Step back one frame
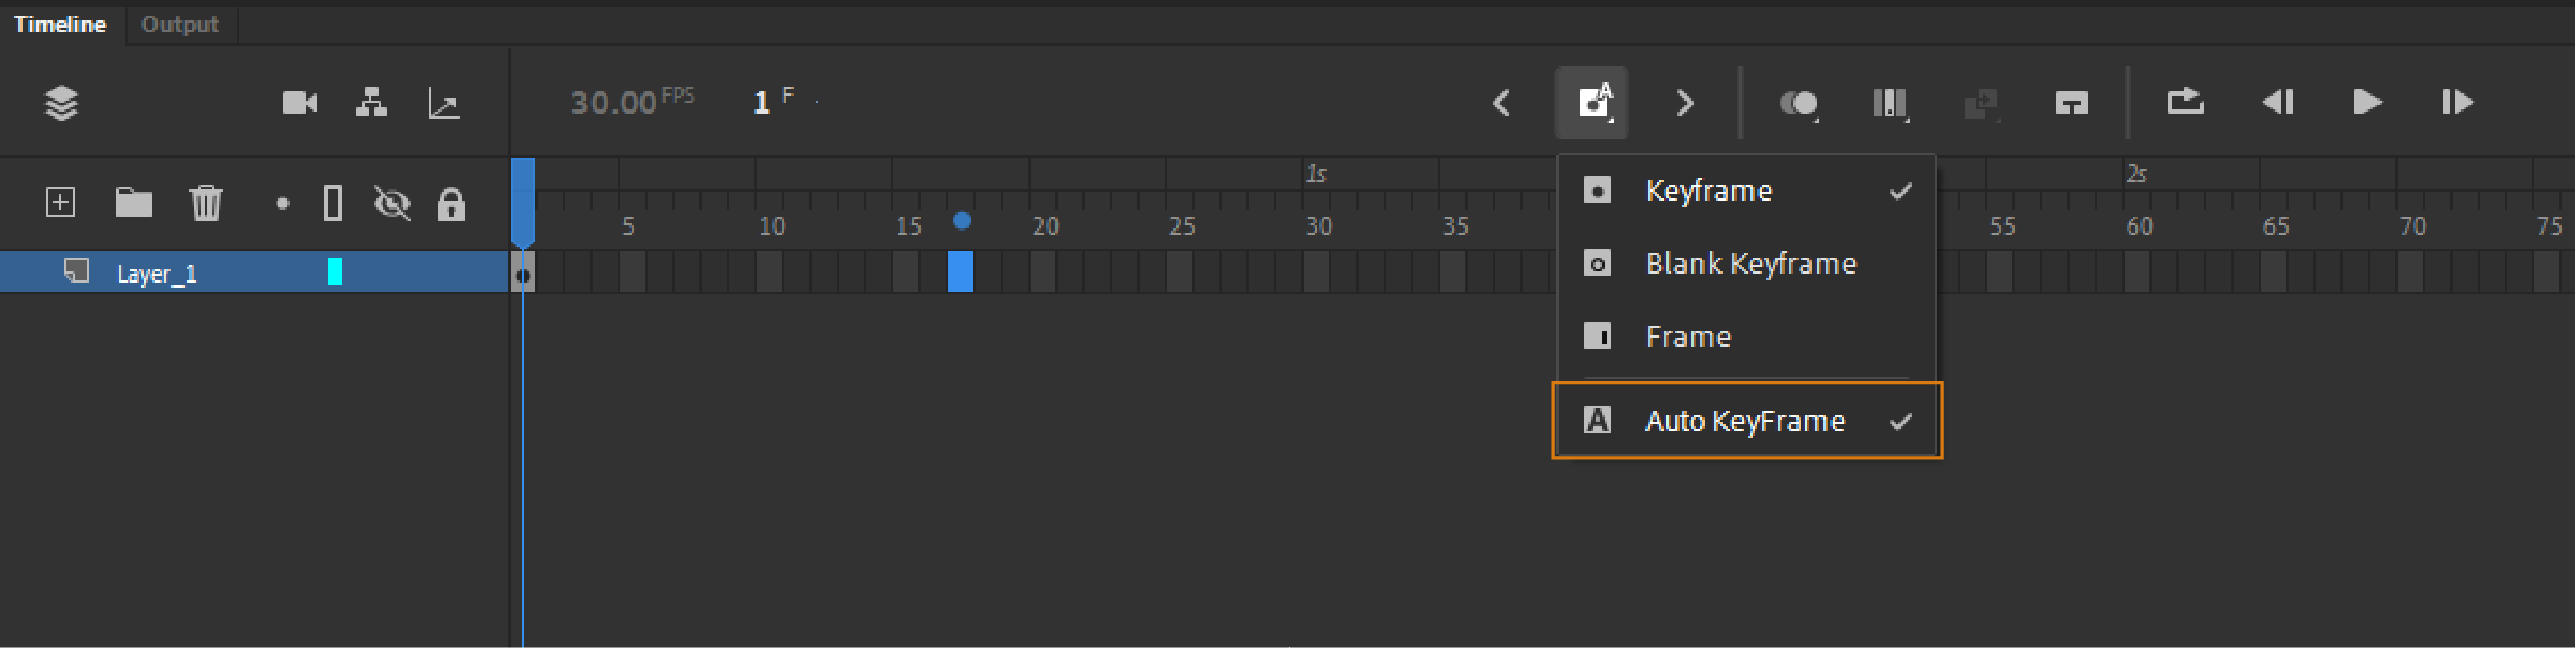 point(2277,103)
